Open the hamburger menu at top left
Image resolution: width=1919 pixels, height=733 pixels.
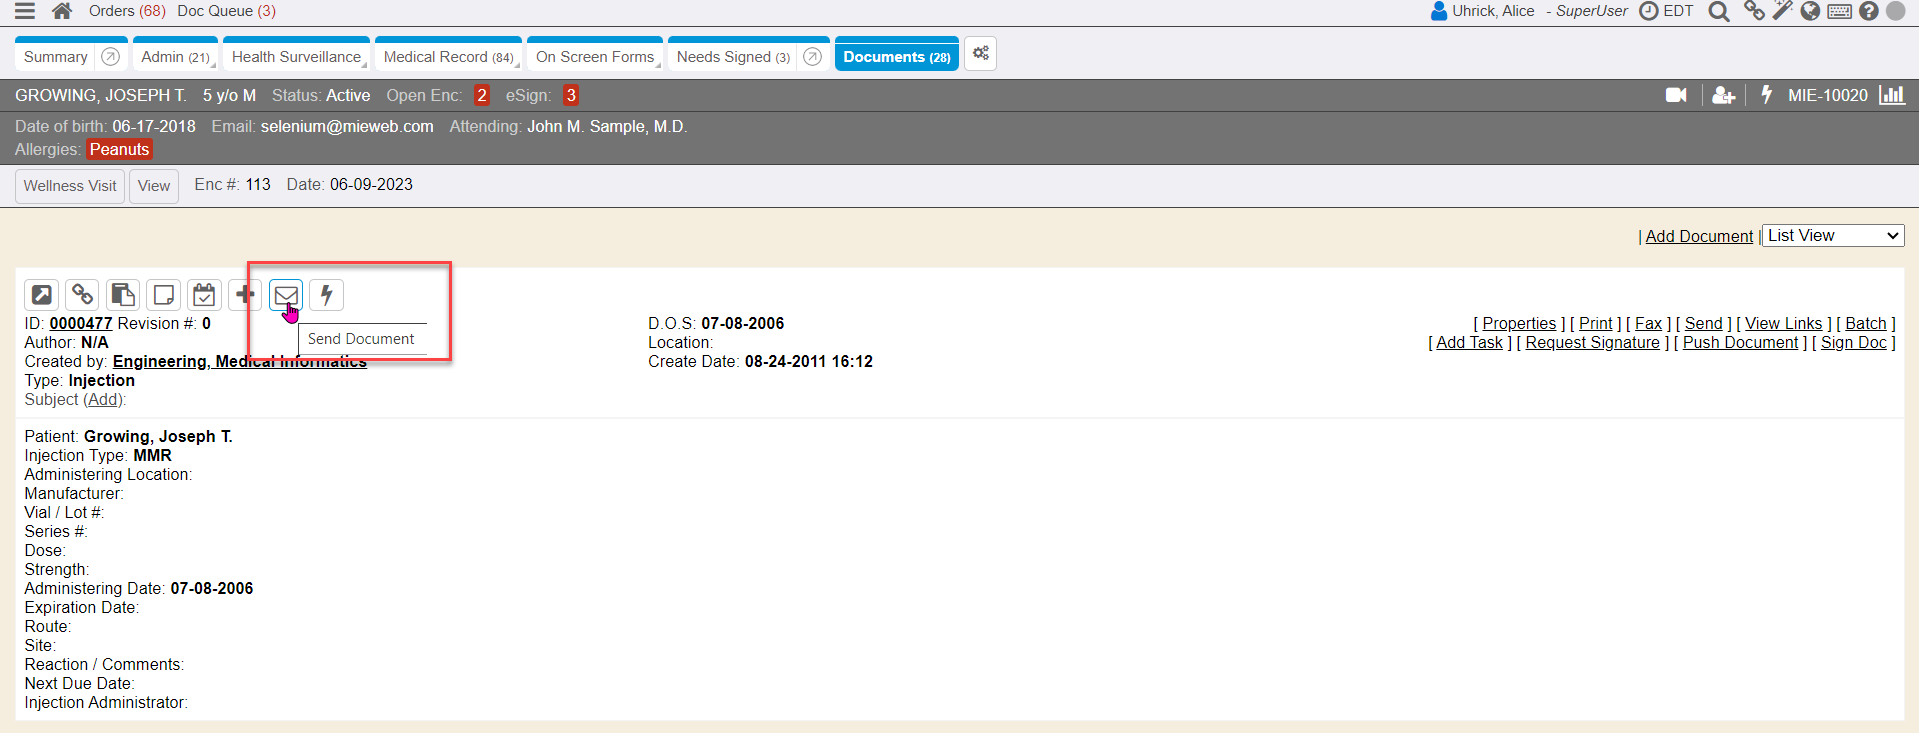point(25,11)
